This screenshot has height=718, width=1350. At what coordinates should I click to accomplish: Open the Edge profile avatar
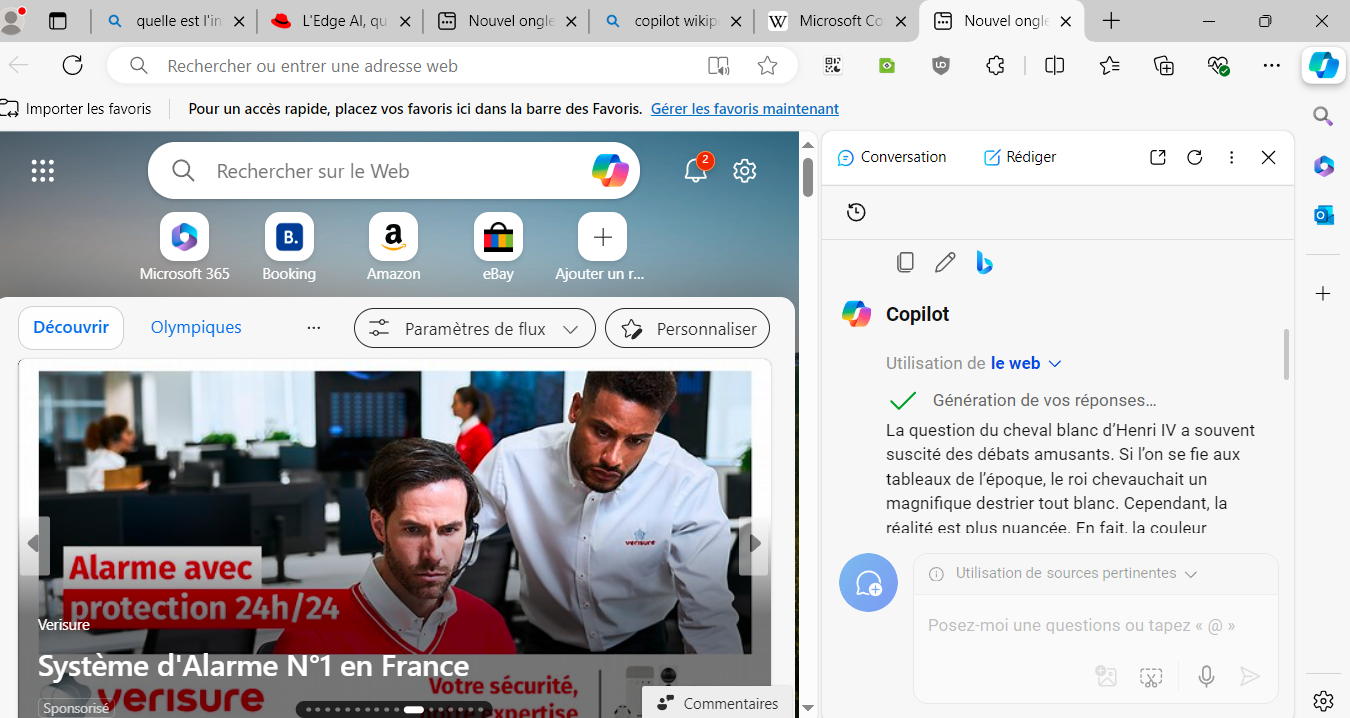tap(12, 20)
